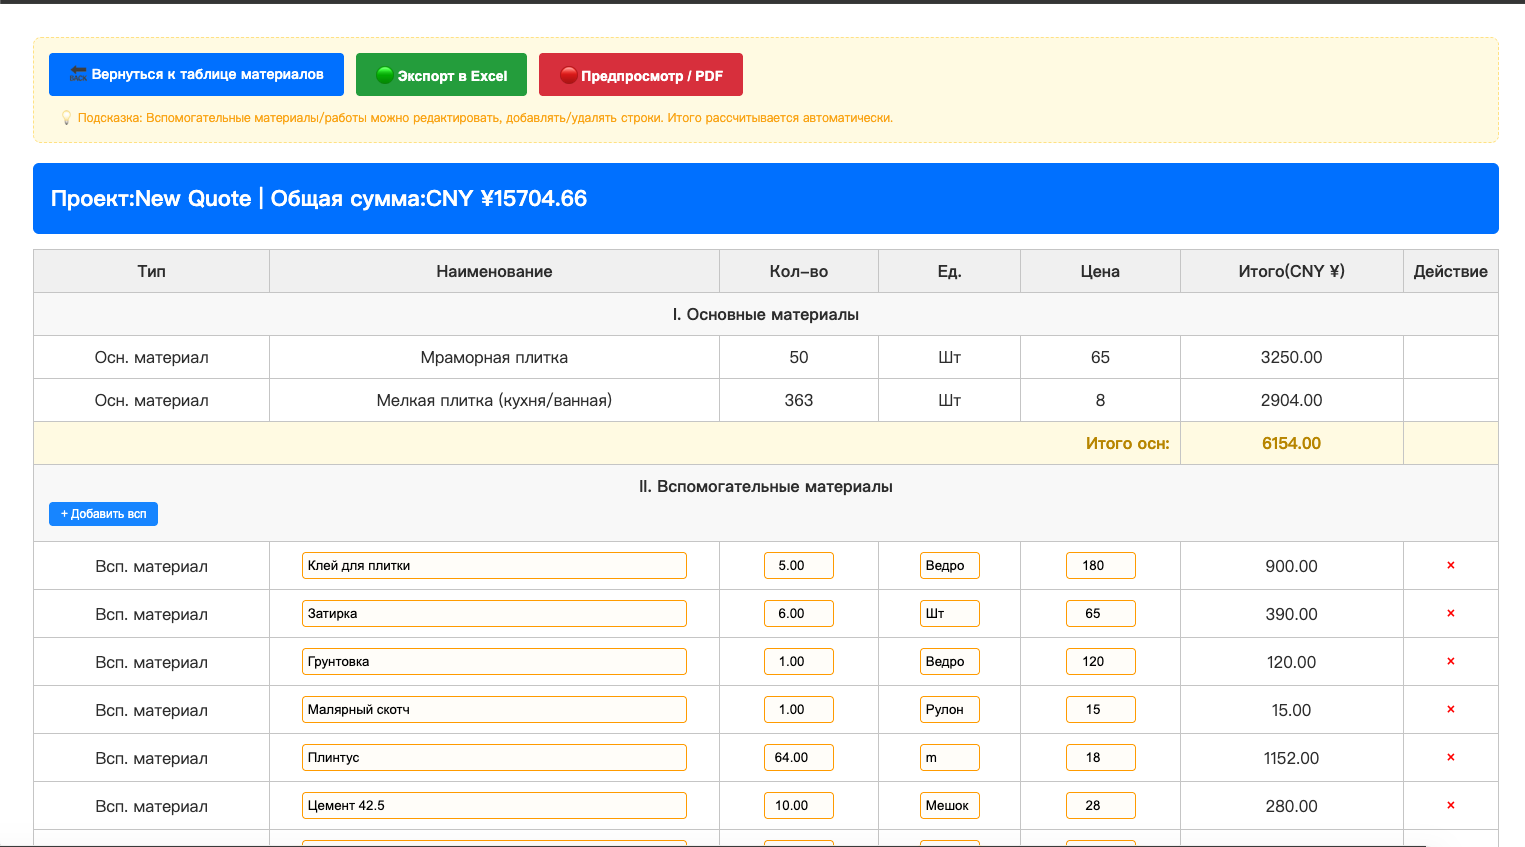Click the II. Вспомогательные материалы section title
The width and height of the screenshot is (1525, 847).
(766, 487)
